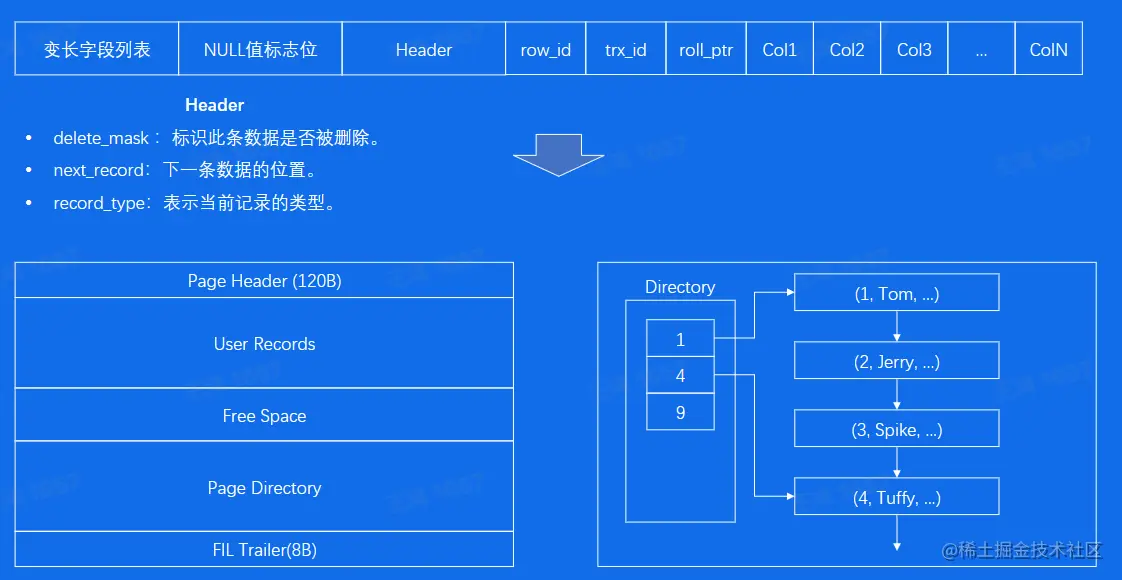This screenshot has width=1122, height=580.
Task: Select the roll_ptr cell
Action: click(x=706, y=49)
